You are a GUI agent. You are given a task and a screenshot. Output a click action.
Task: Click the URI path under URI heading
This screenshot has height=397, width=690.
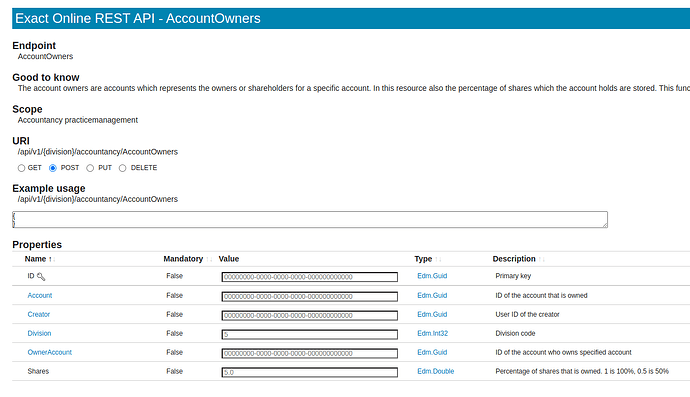(x=98, y=151)
